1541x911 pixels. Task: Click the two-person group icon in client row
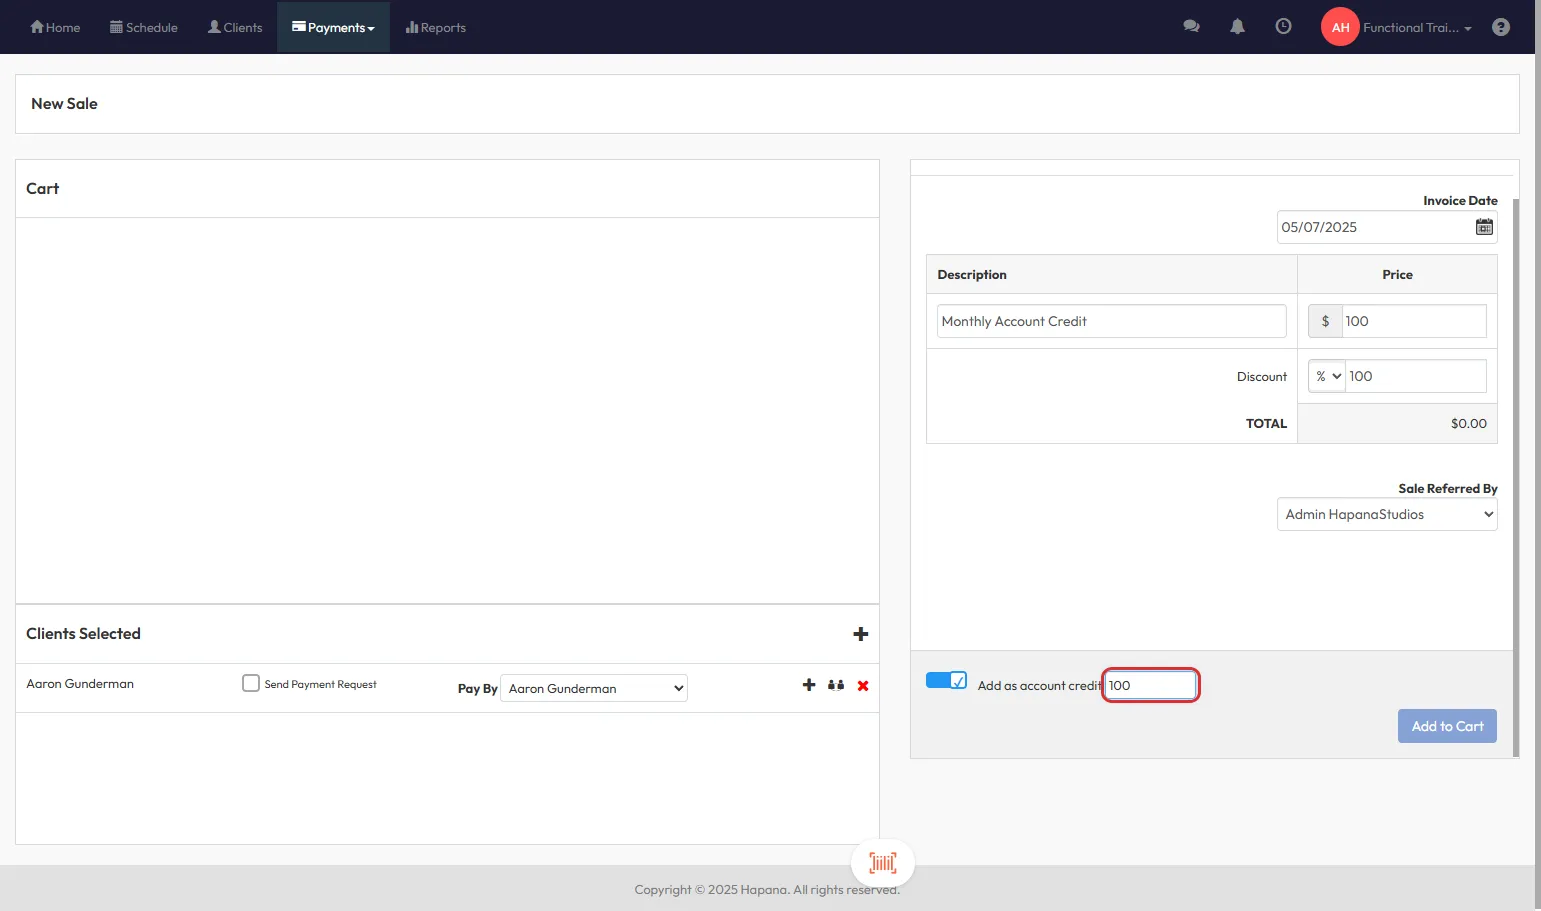[836, 685]
